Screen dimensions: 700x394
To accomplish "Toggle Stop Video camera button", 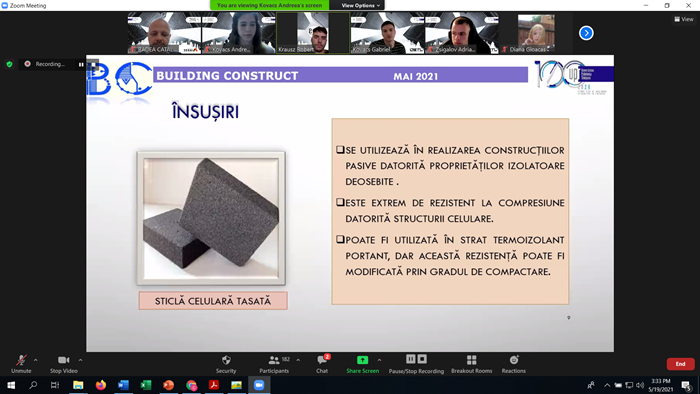I will point(63,364).
